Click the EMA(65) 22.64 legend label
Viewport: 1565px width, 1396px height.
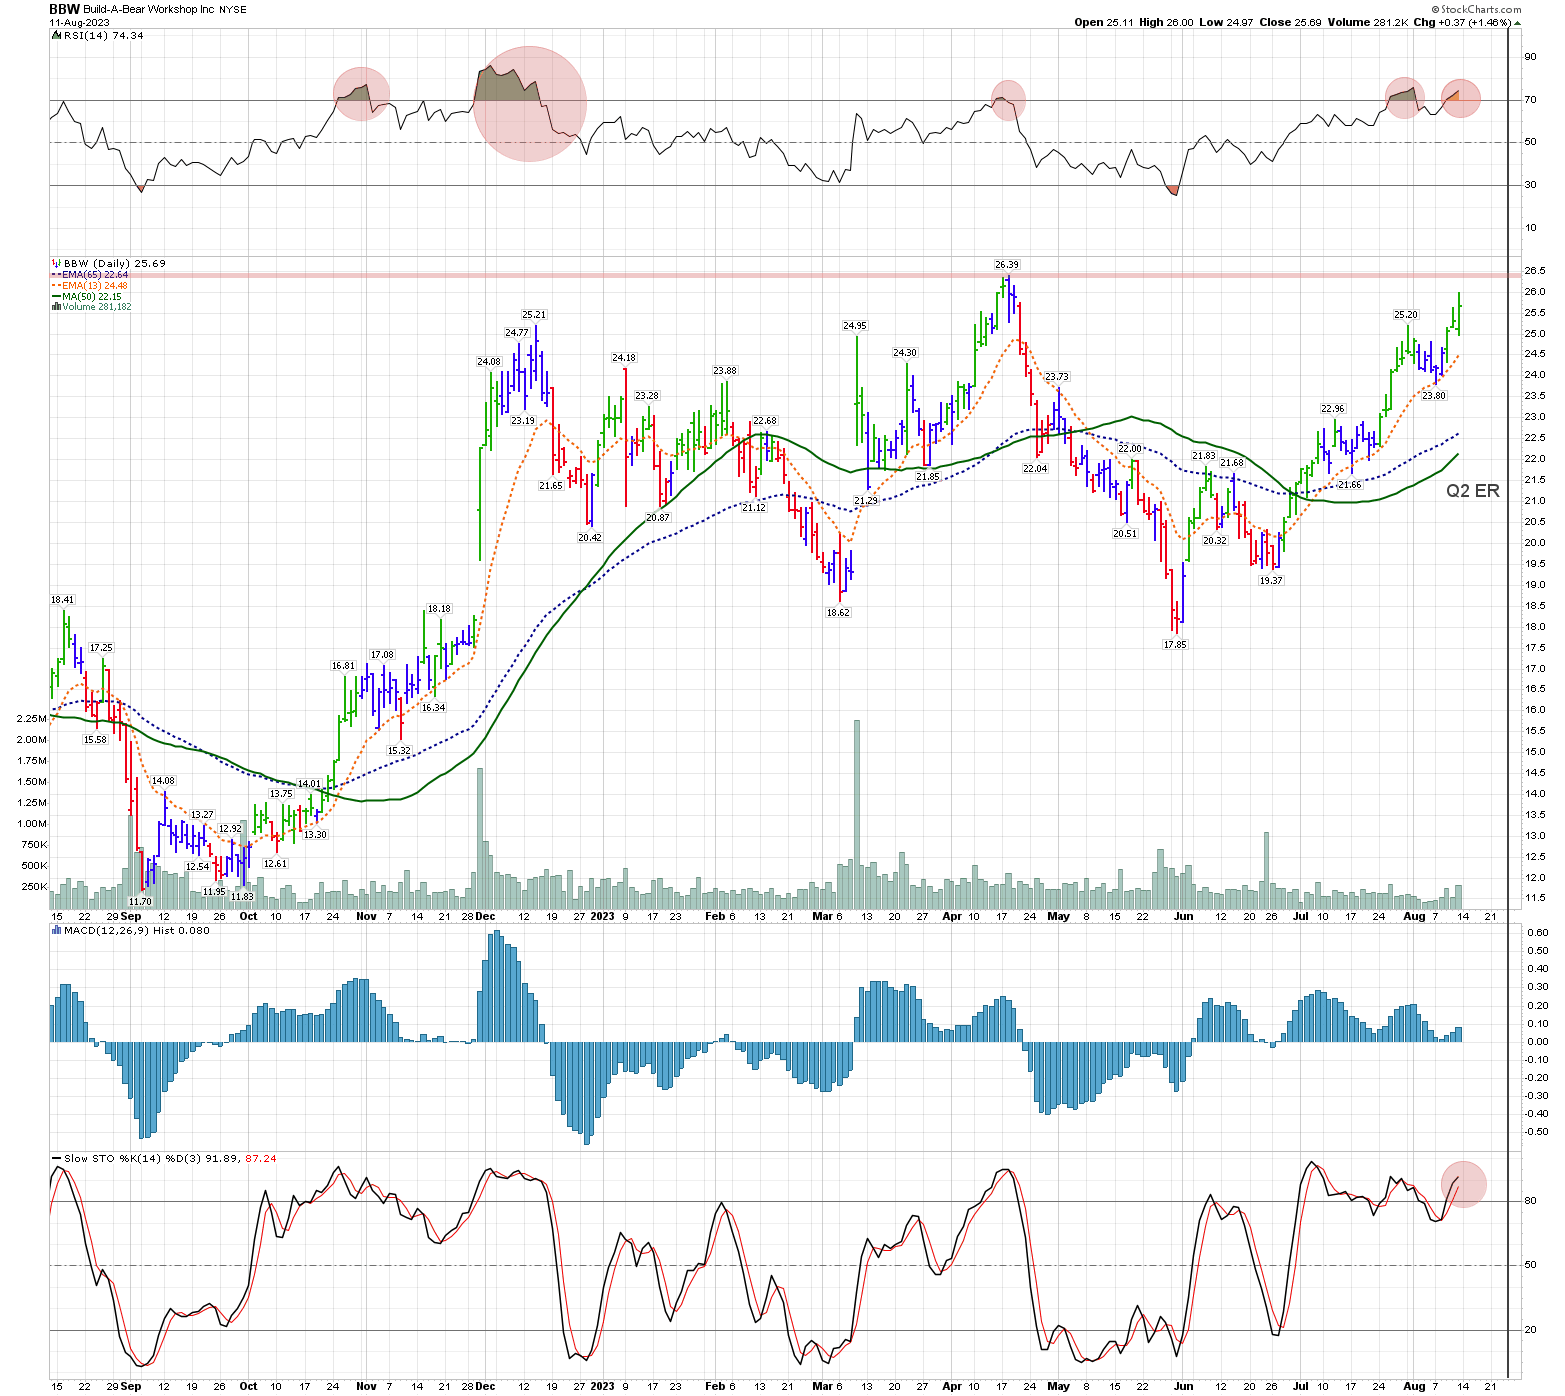click(95, 274)
